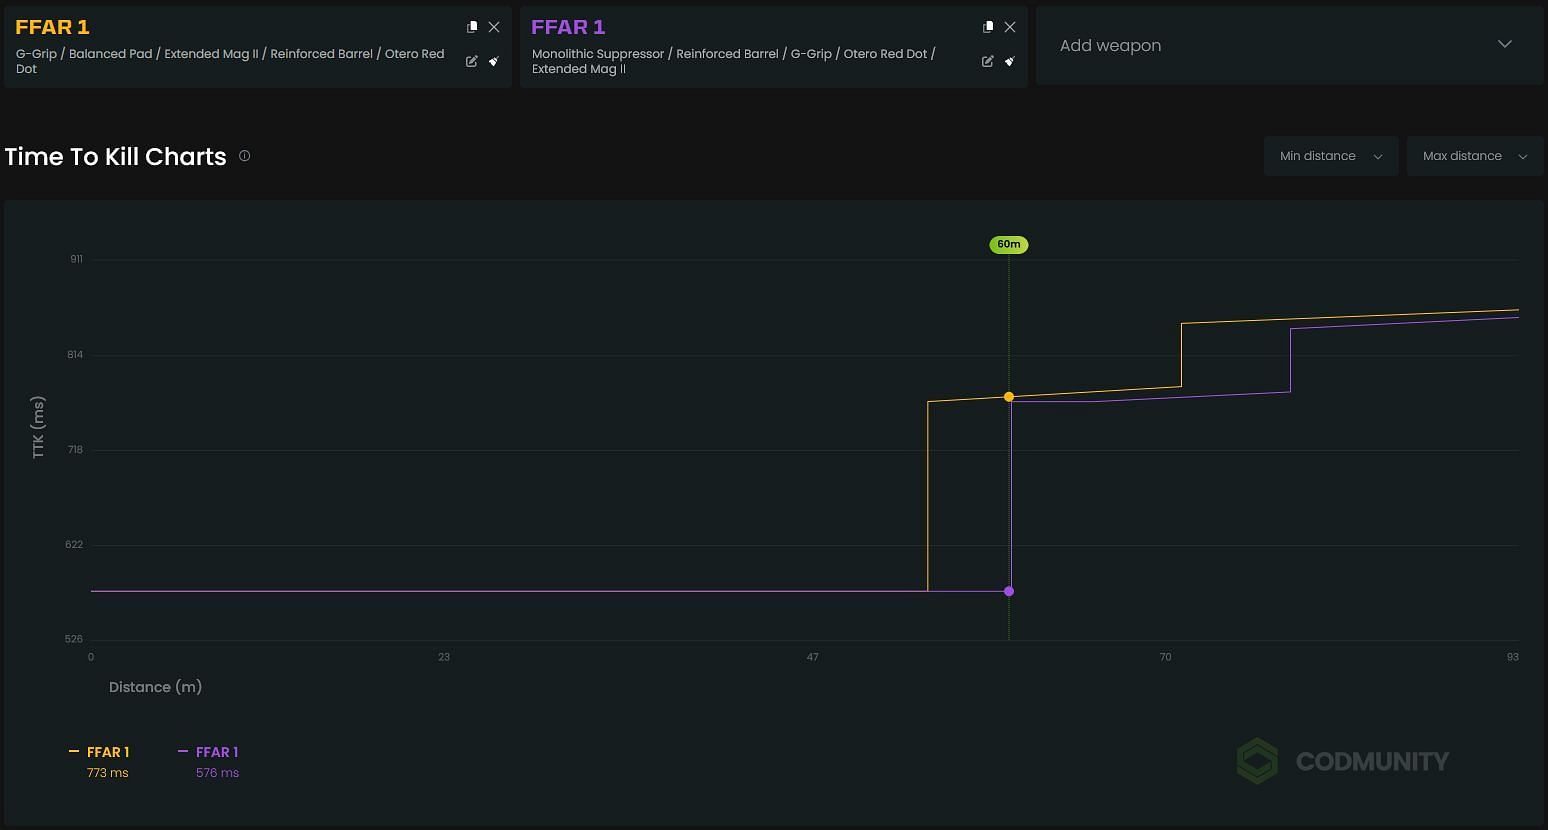
Task: Expand the Min distance dropdown
Action: click(1330, 156)
